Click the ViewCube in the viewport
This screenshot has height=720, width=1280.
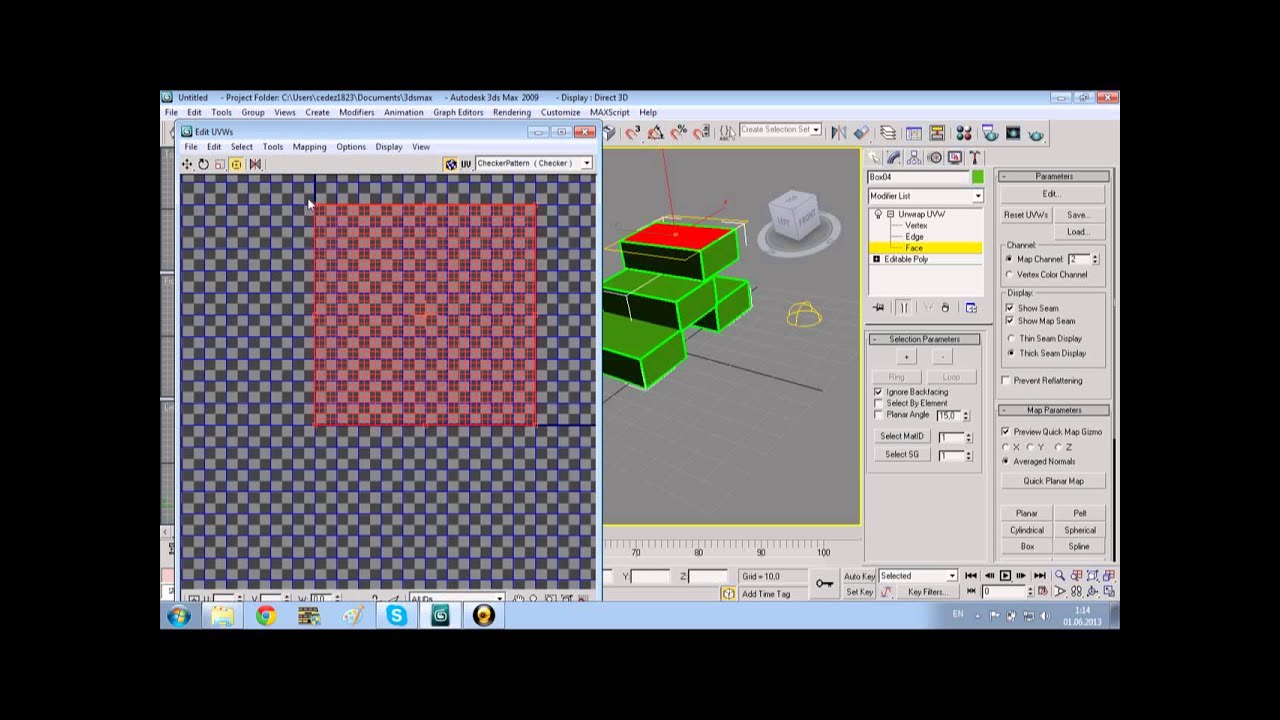(x=797, y=215)
